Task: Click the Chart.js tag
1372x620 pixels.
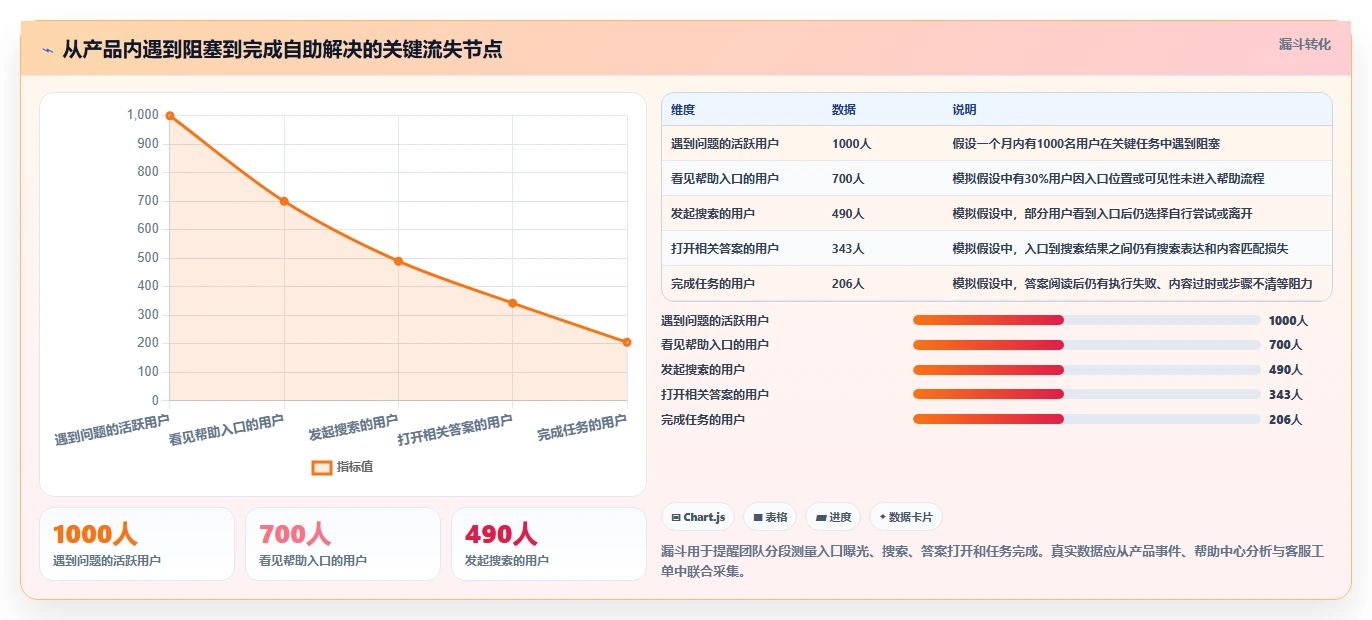Action: coord(698,517)
